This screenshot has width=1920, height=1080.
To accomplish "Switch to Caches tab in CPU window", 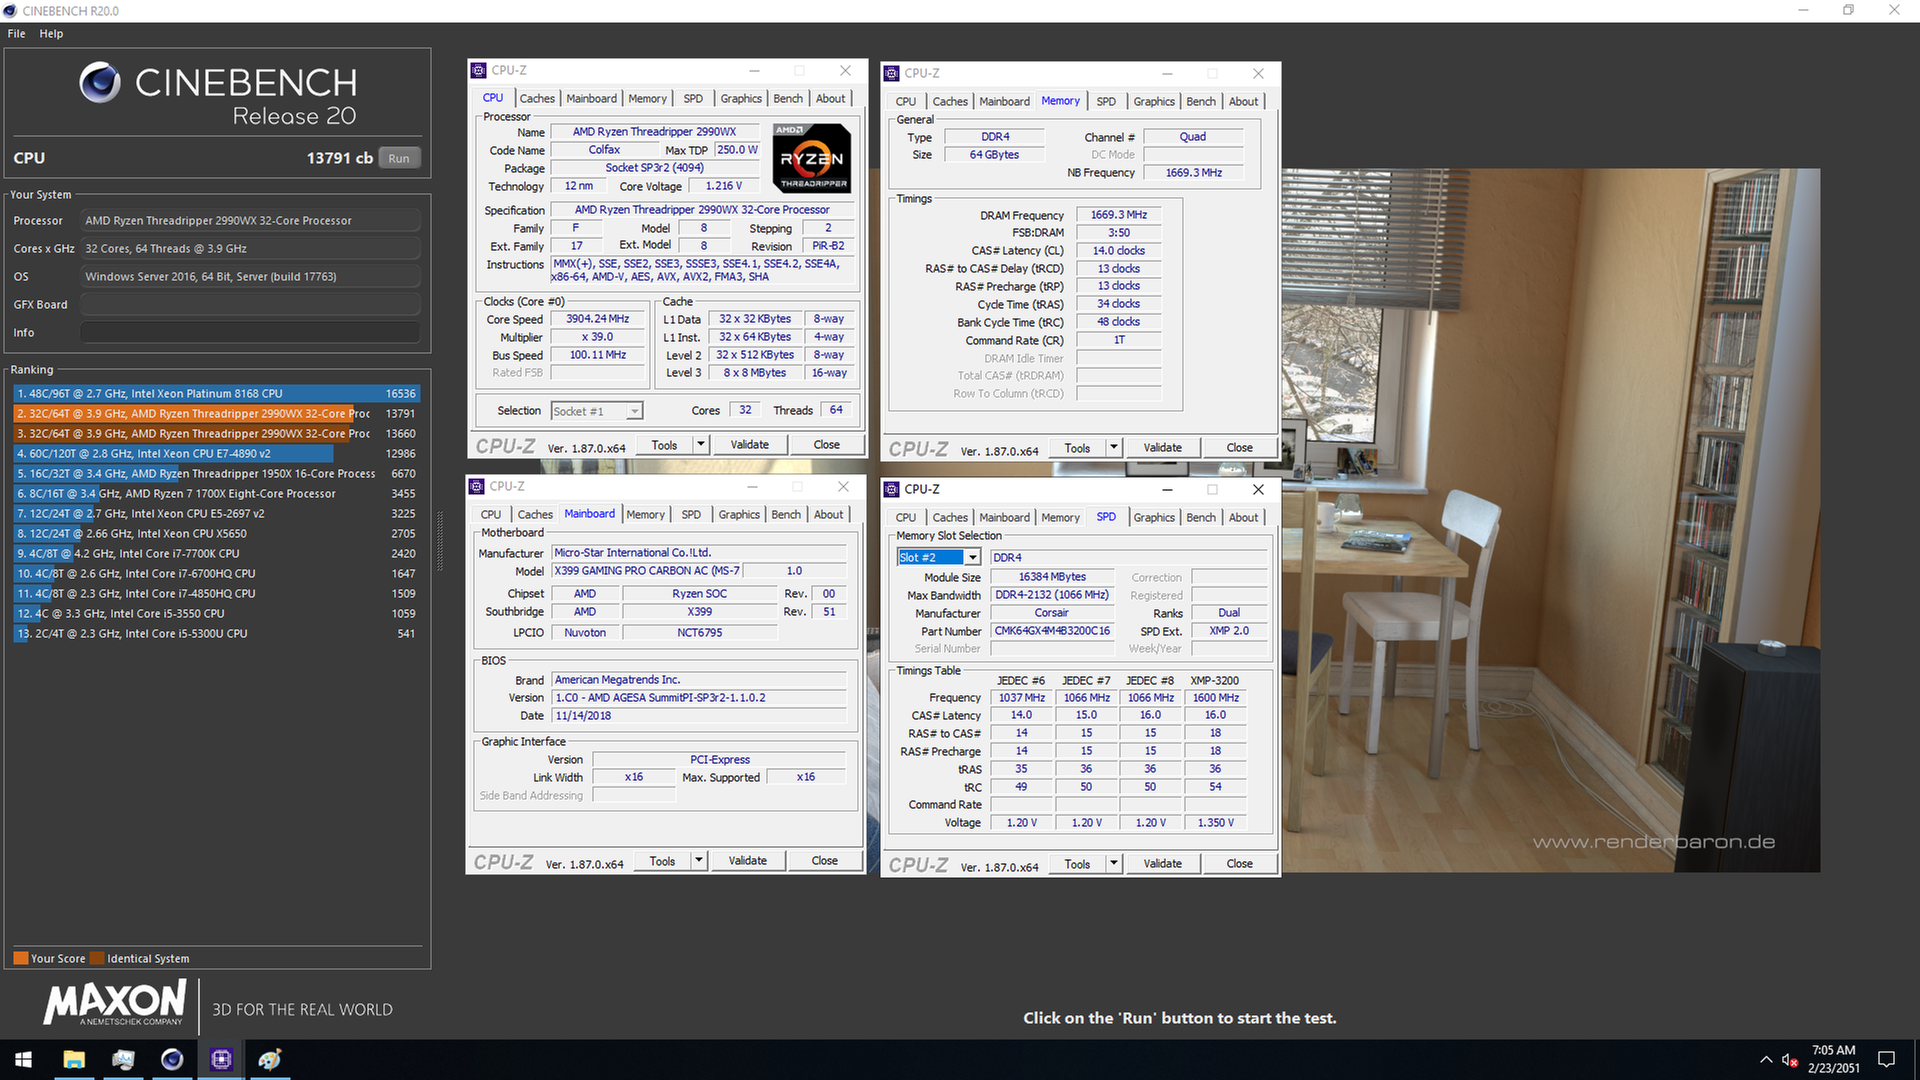I will pyautogui.click(x=537, y=99).
